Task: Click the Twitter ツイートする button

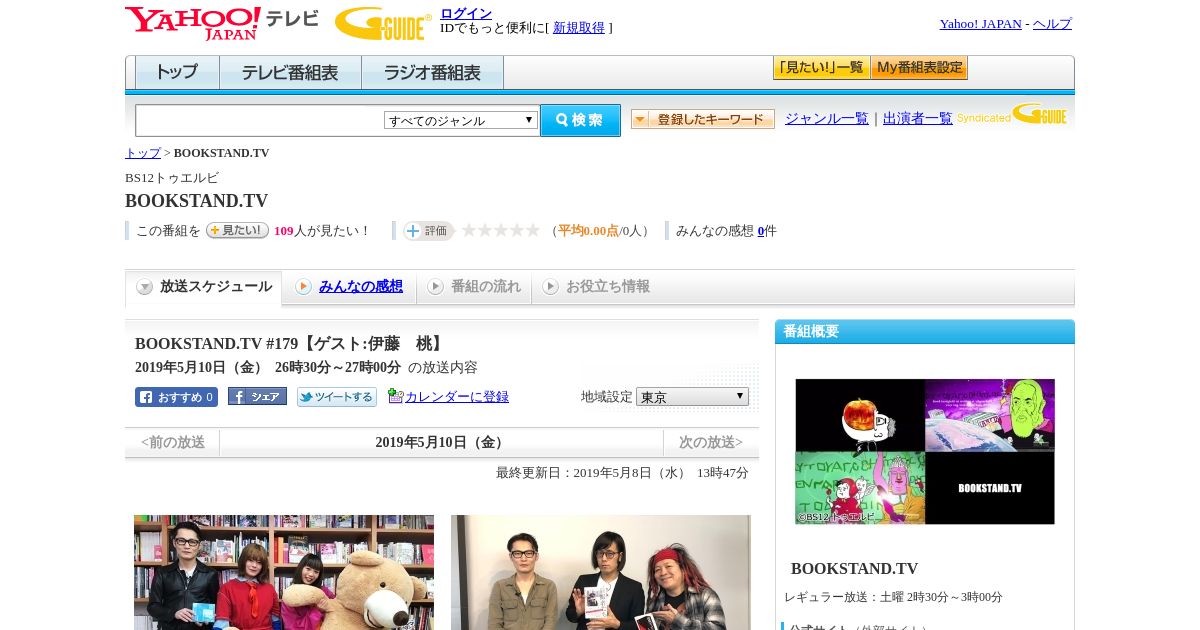Action: [x=337, y=397]
